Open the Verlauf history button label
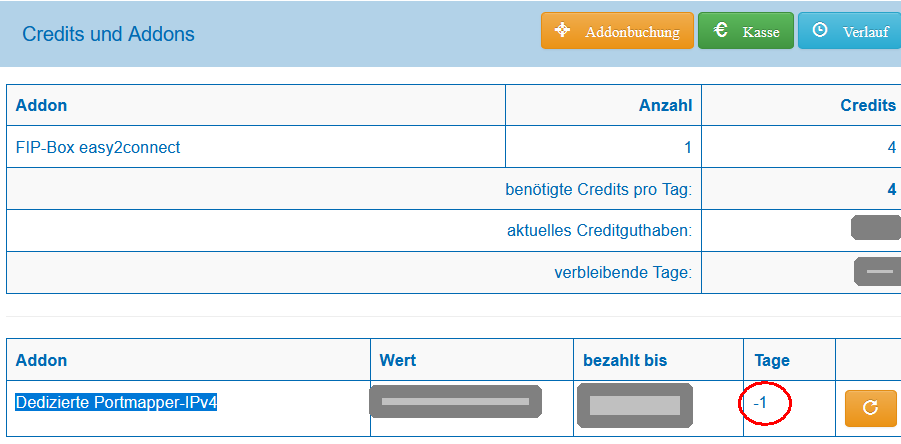Screen dimensions: 901x444 click(865, 32)
